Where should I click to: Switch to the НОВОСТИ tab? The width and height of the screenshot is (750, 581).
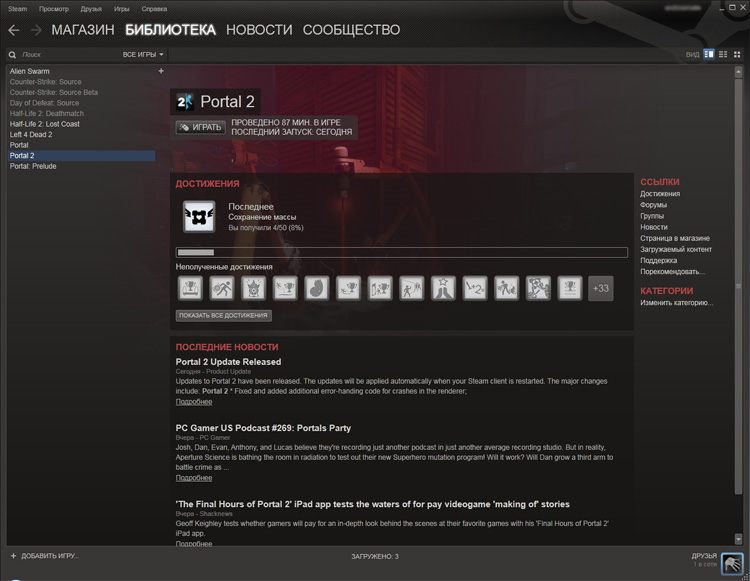pyautogui.click(x=259, y=30)
